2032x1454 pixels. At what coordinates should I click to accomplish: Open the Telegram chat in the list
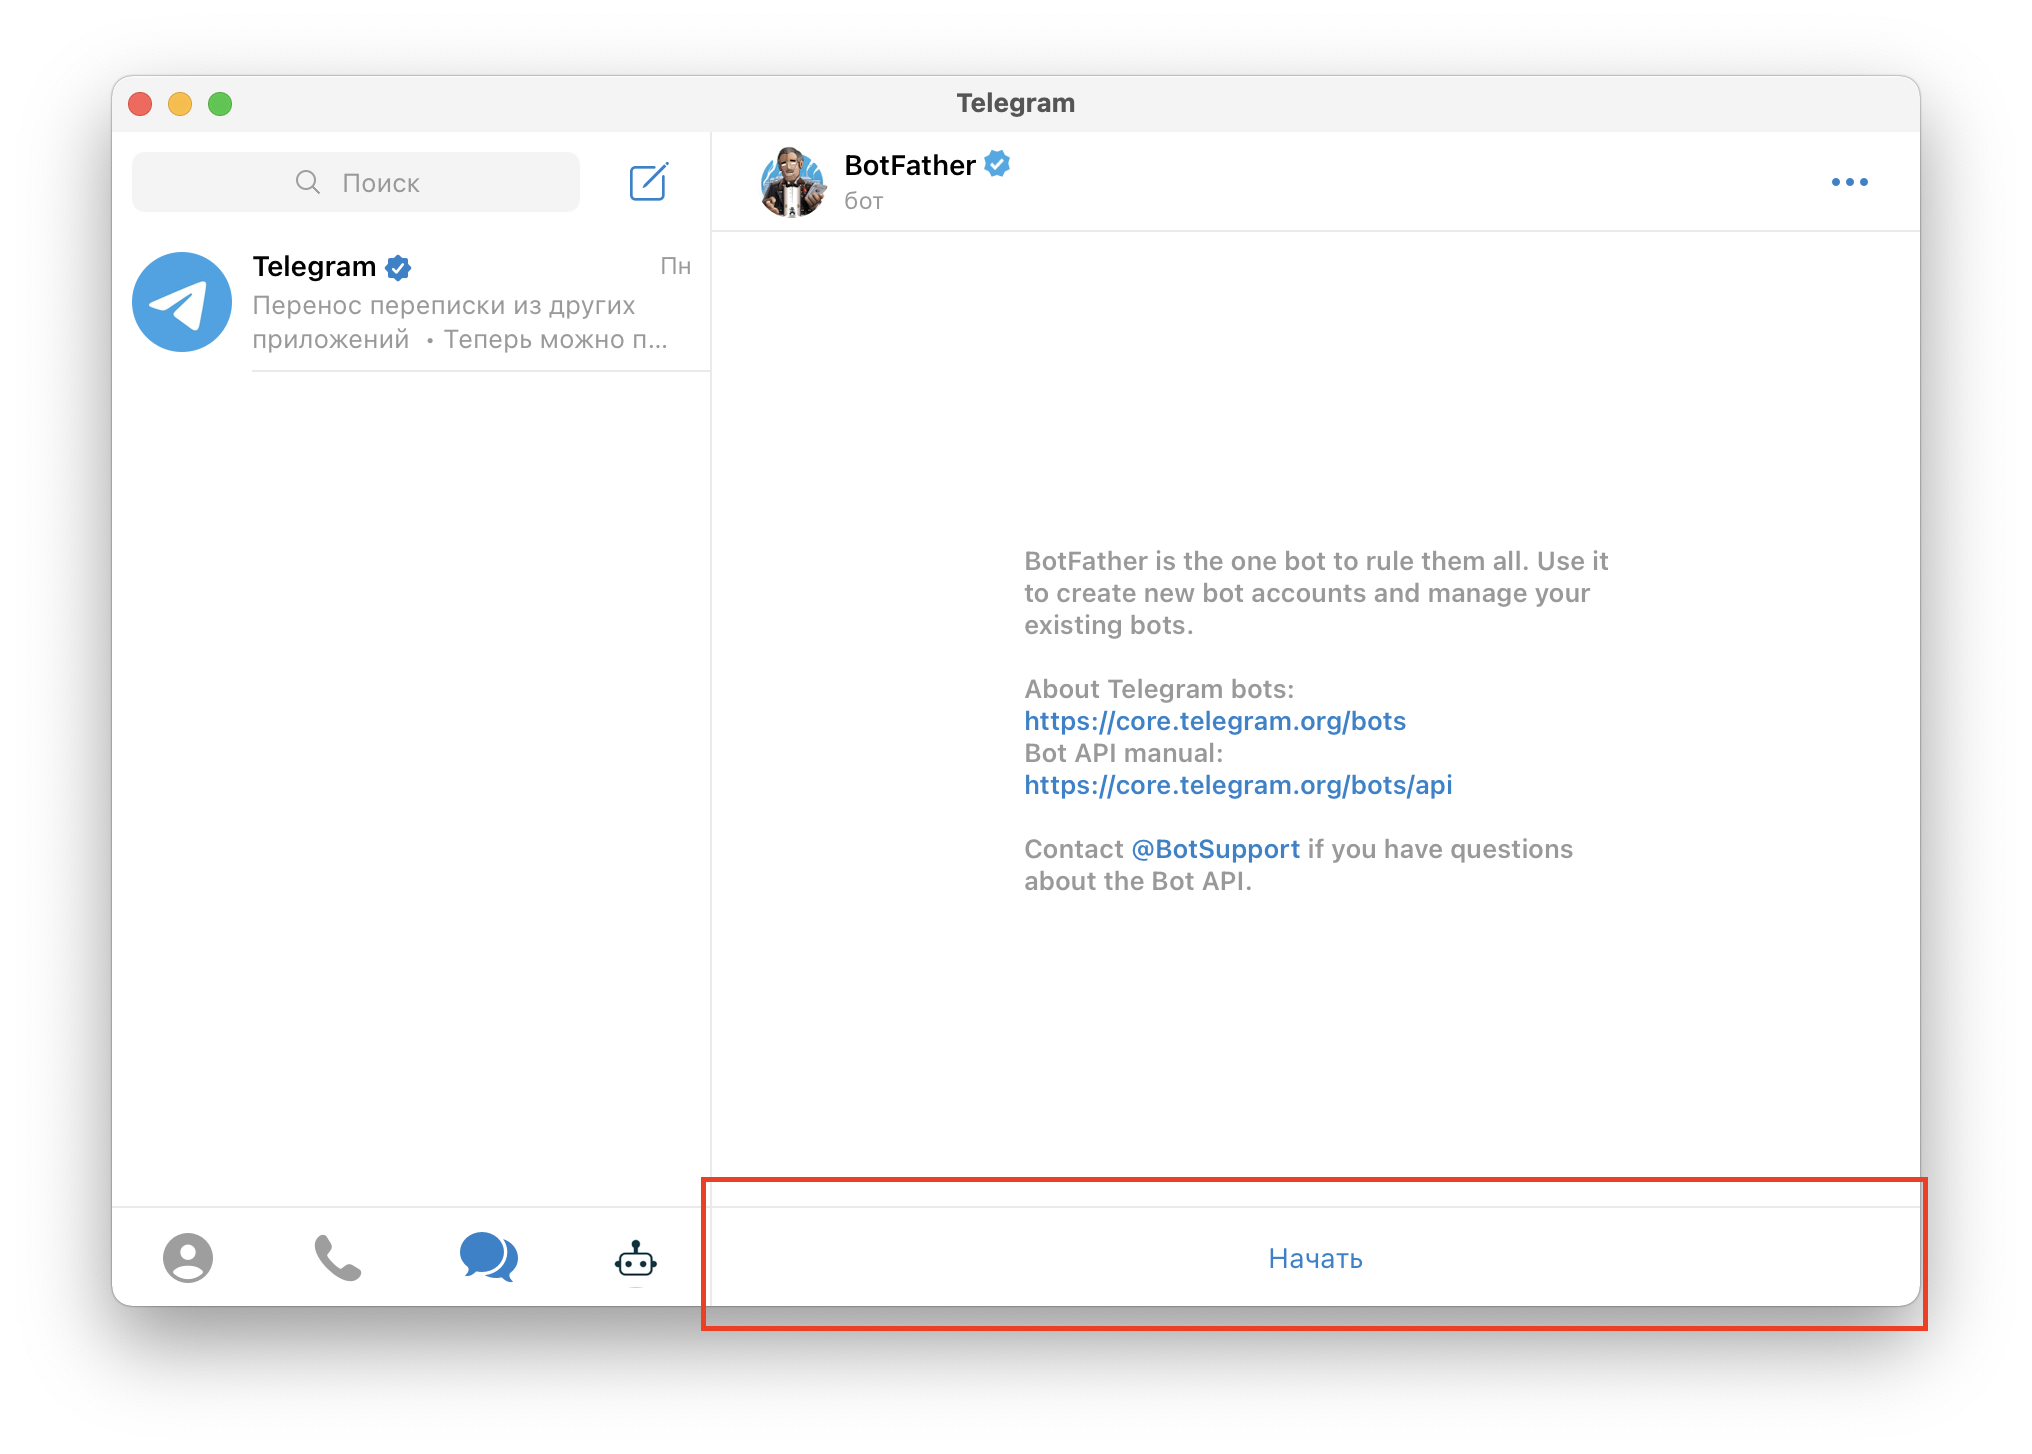(411, 302)
